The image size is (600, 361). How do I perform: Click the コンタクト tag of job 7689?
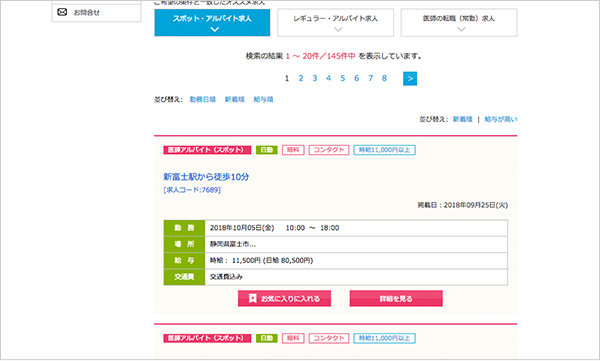(329, 150)
